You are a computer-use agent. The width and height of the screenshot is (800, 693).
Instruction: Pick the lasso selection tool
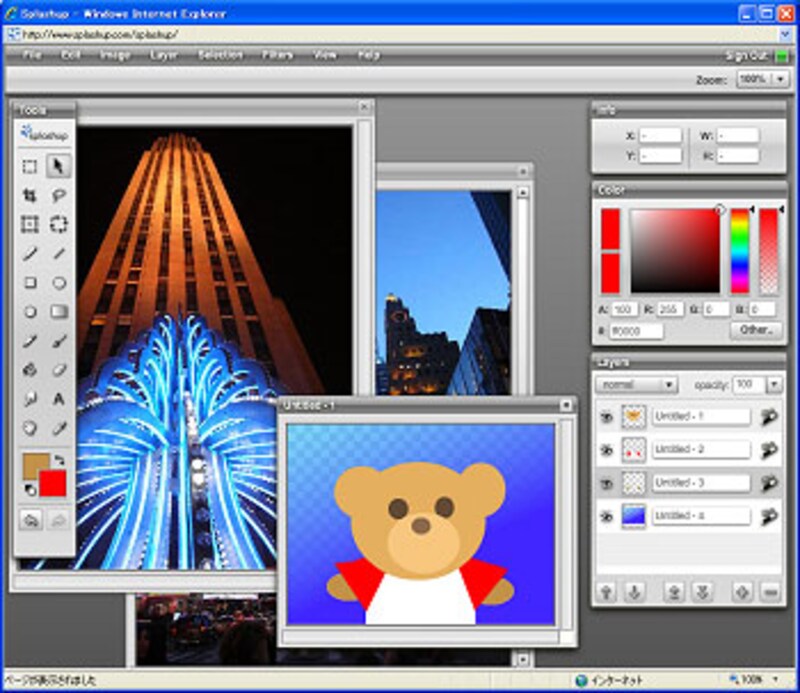coord(59,196)
